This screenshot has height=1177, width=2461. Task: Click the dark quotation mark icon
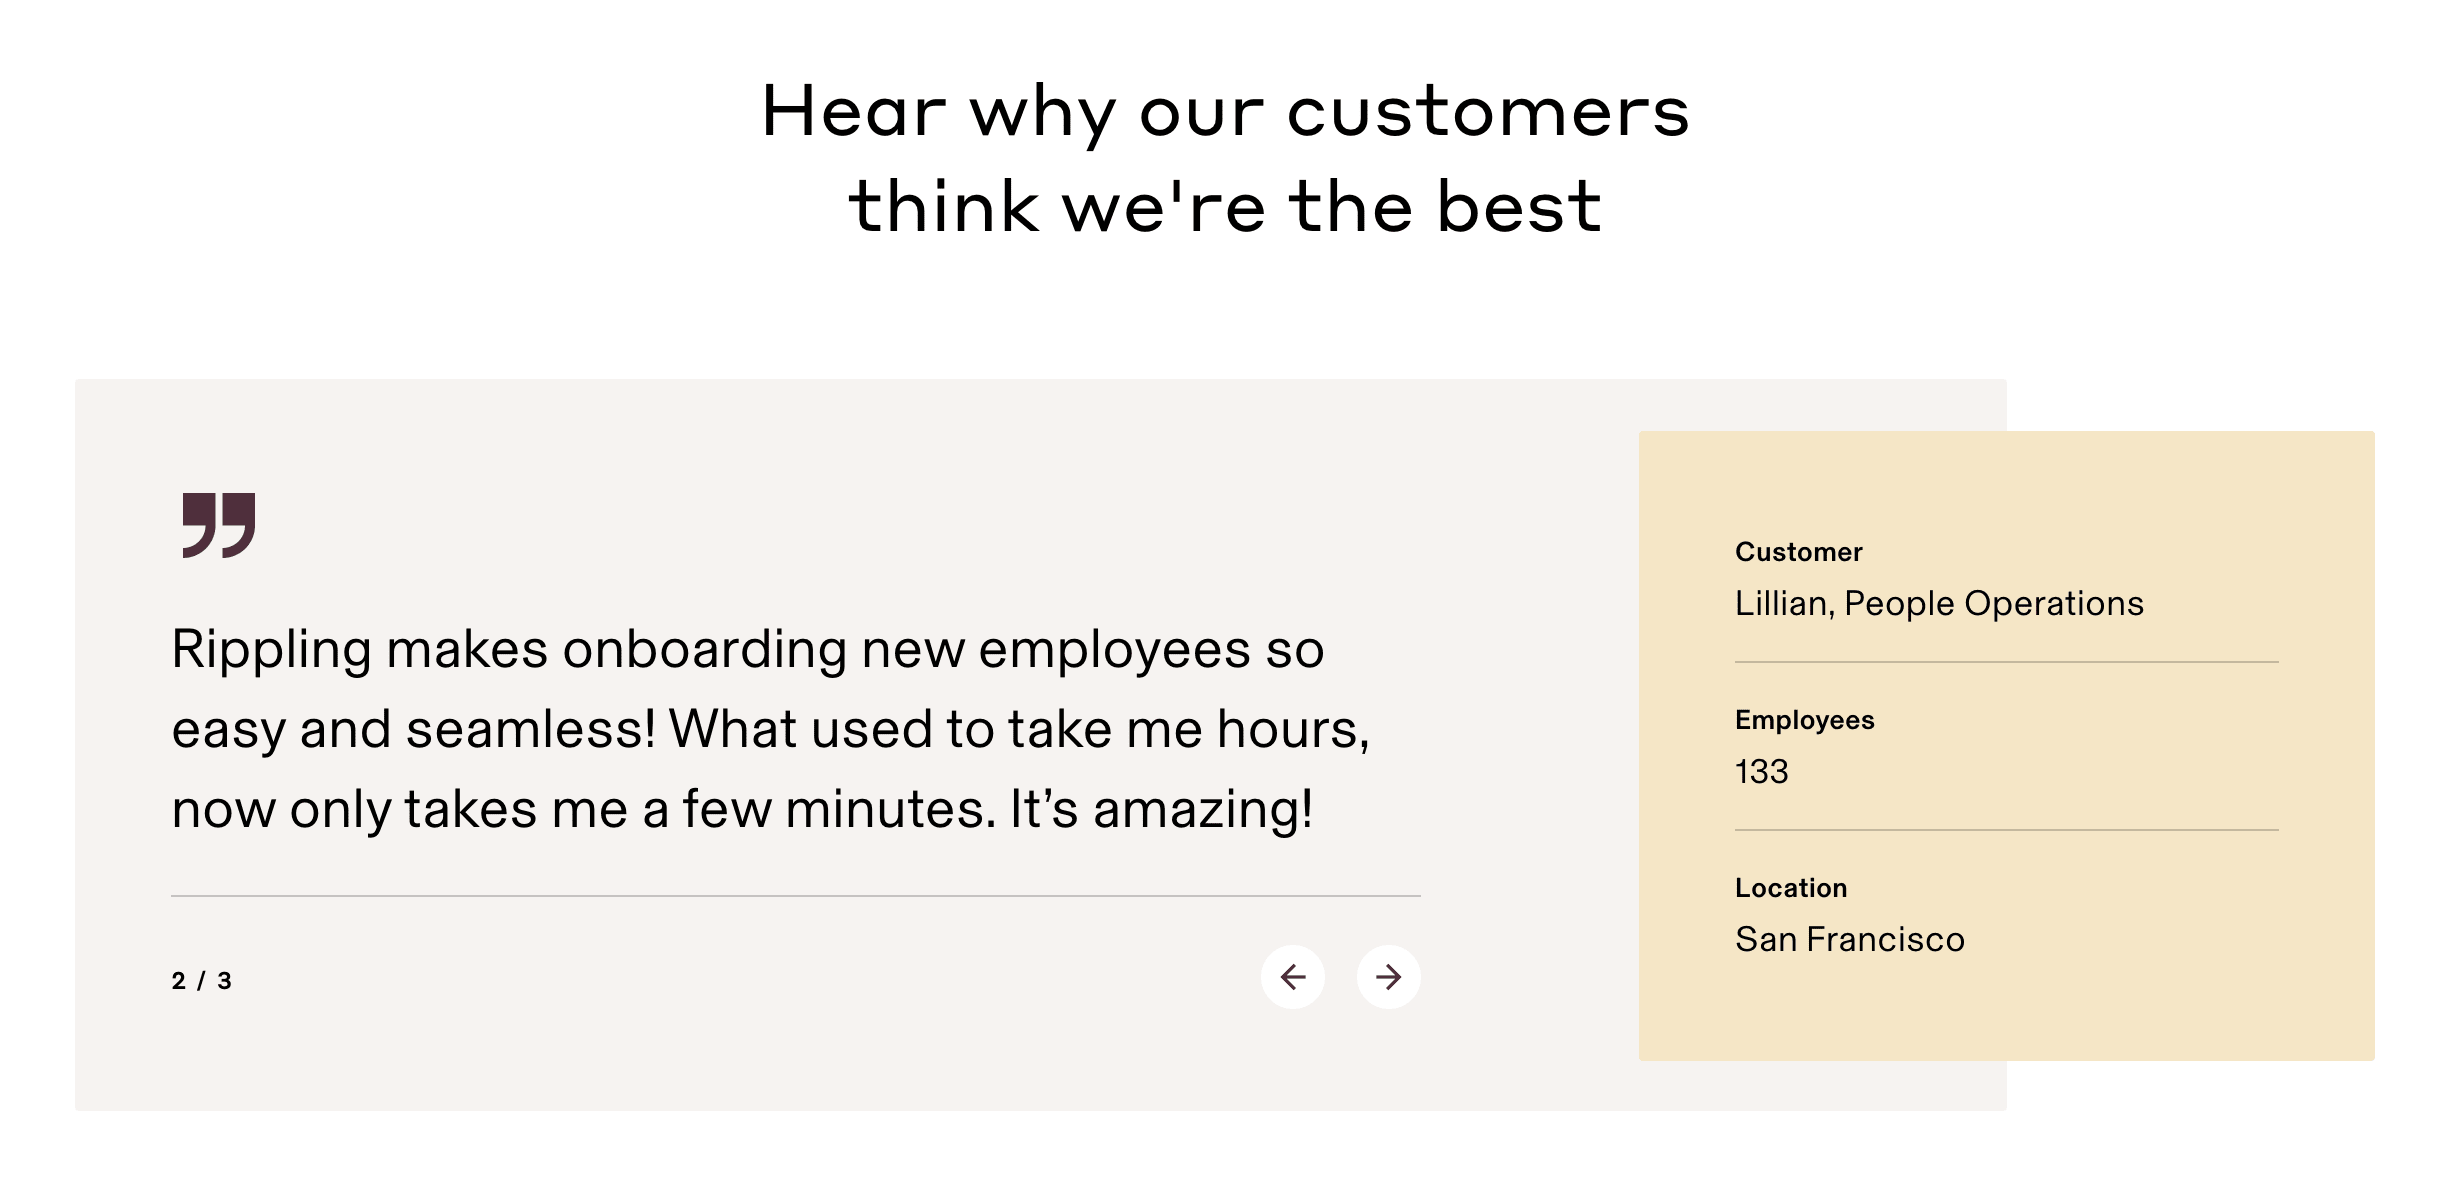(x=219, y=525)
